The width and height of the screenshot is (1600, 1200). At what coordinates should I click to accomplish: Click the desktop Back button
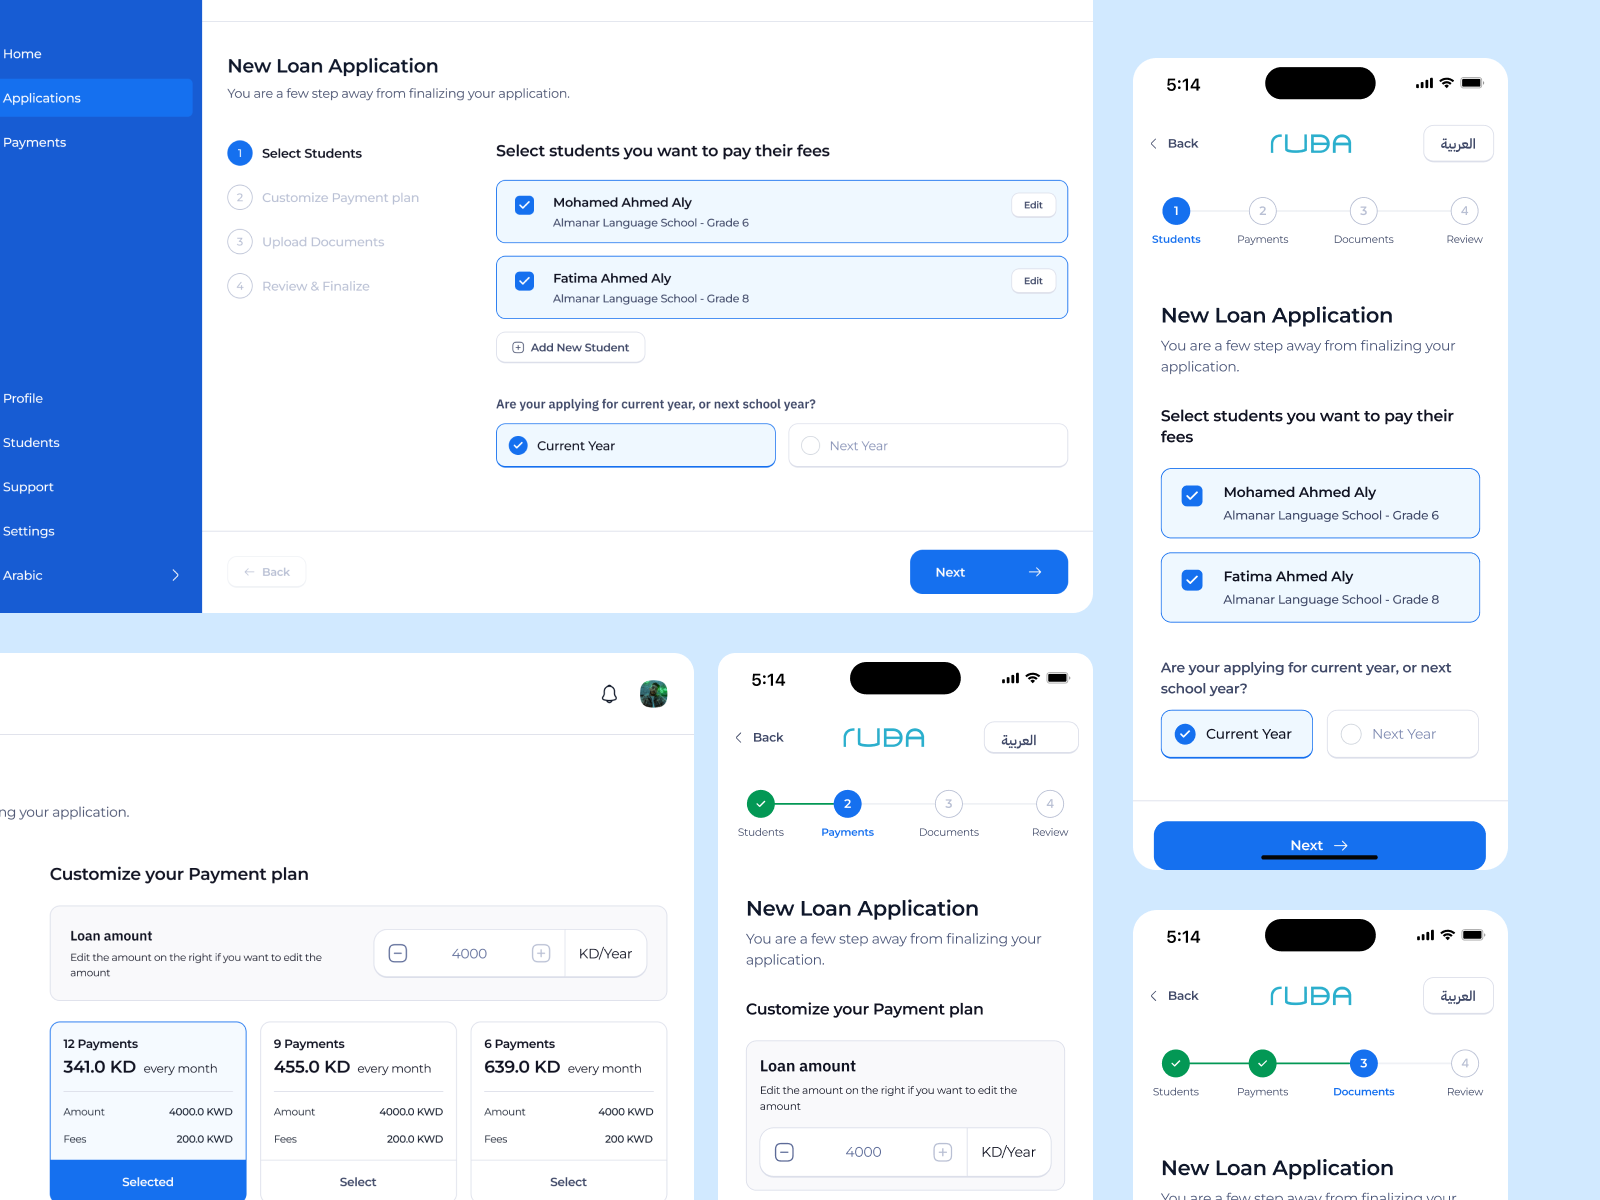point(266,572)
